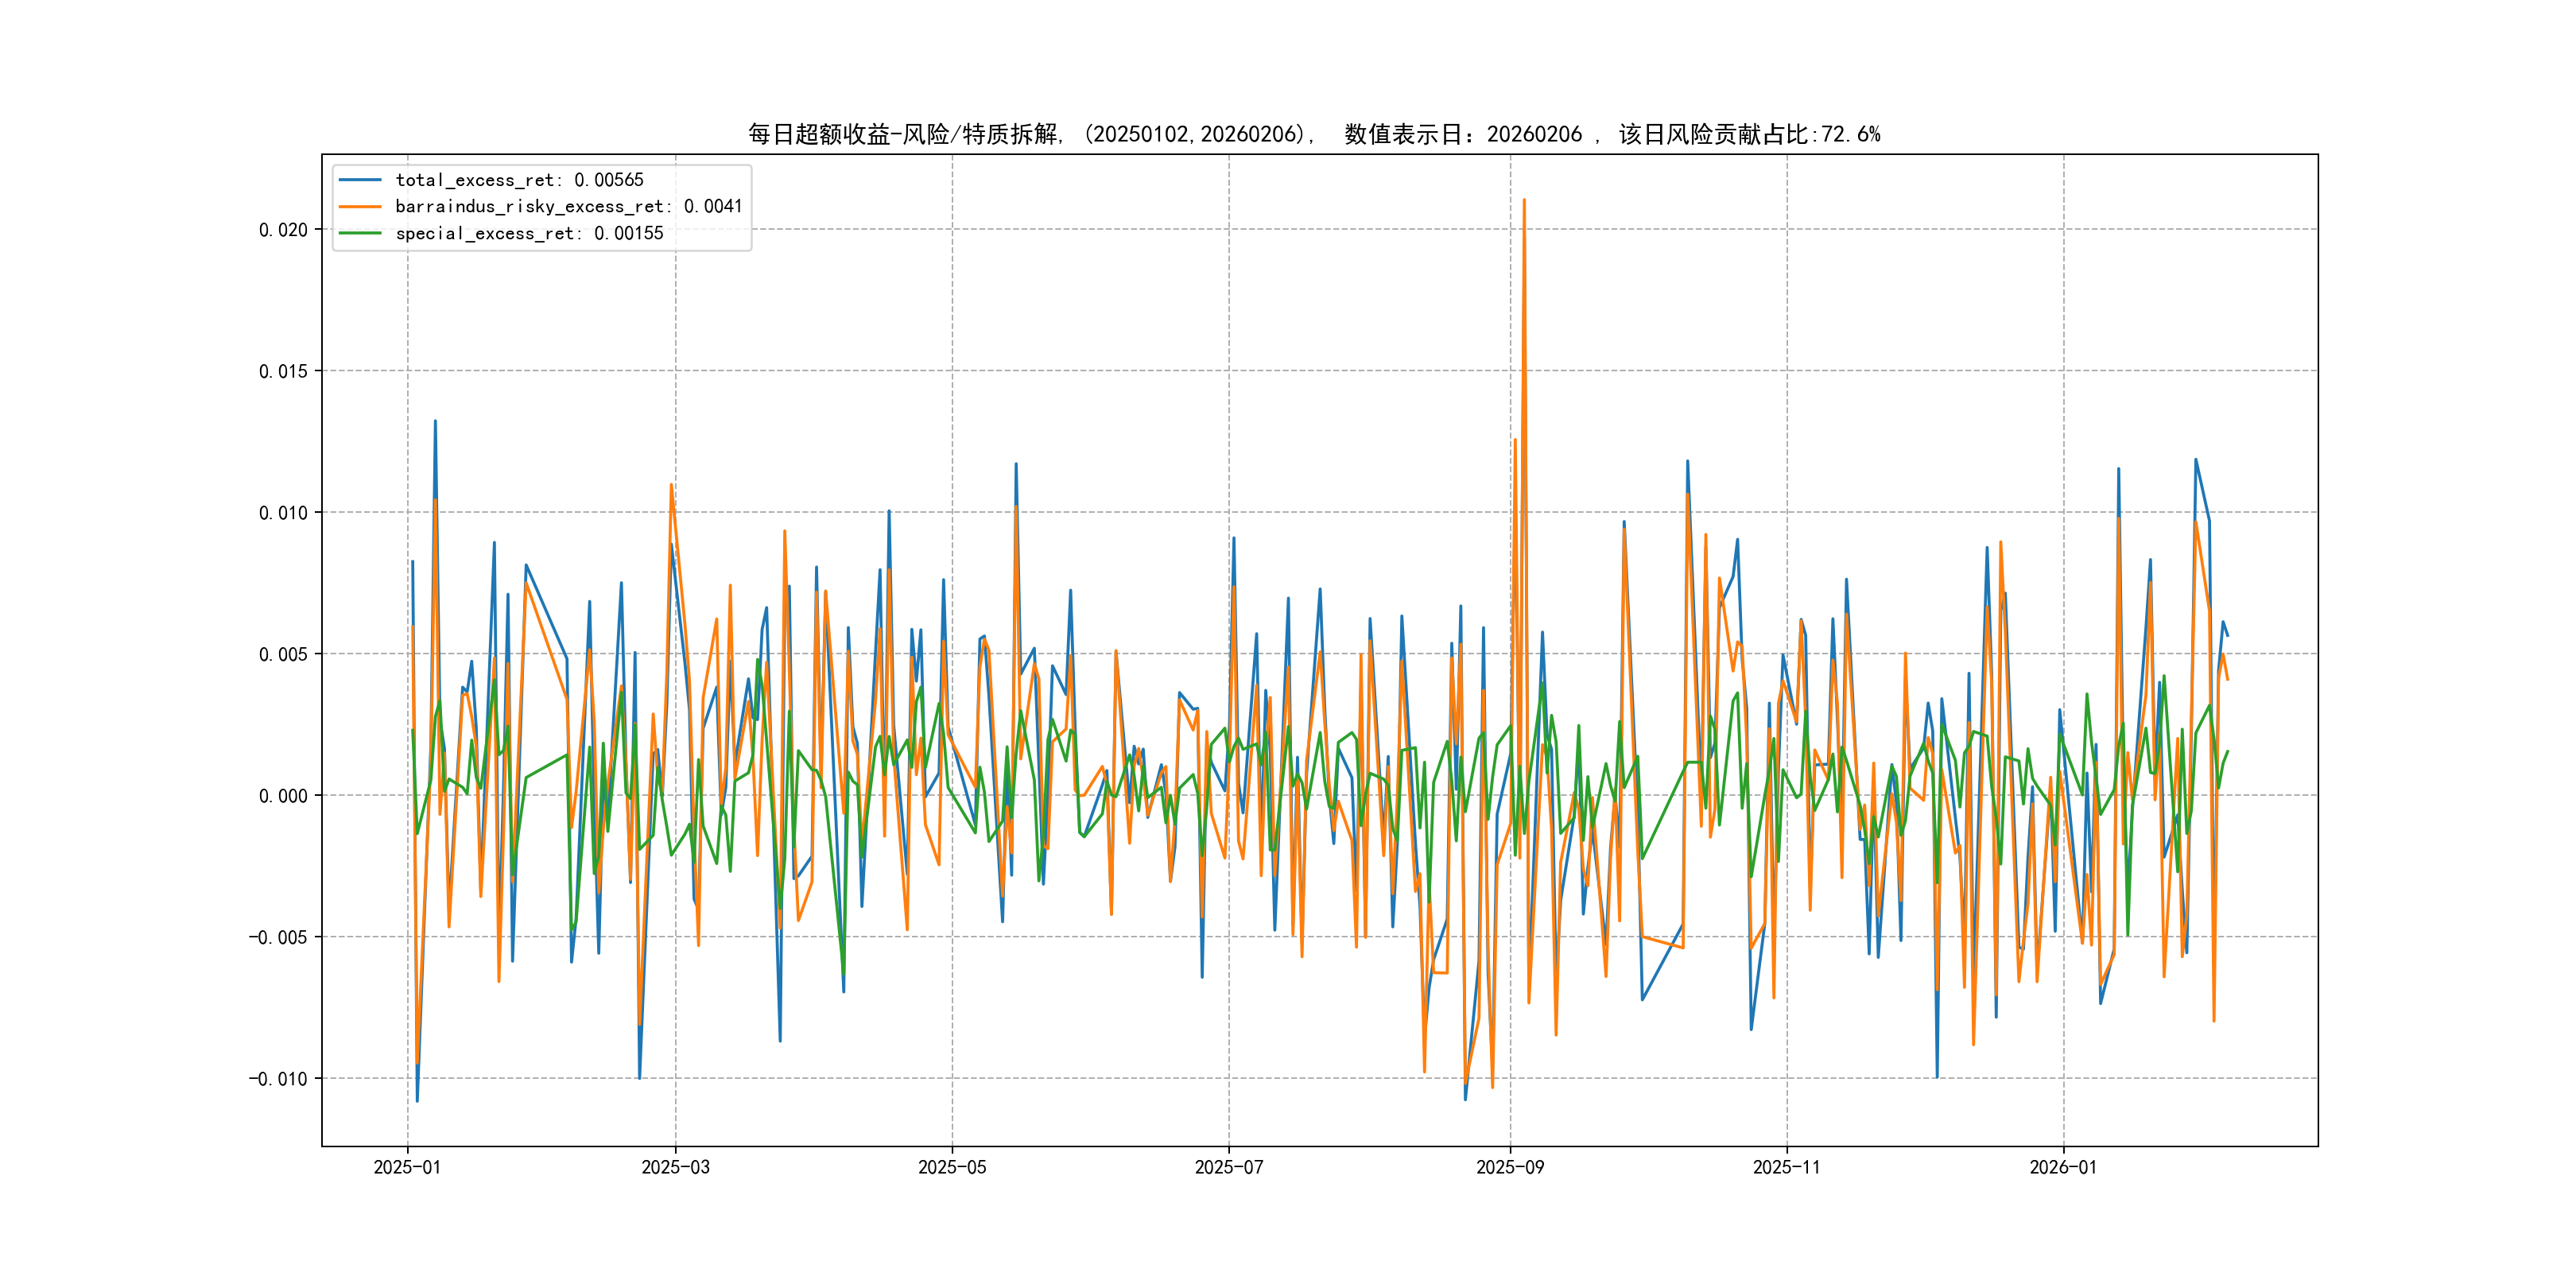The image size is (2576, 1288).
Task: Click the special_excess_ret: 0.00155 legend label
Action: (x=529, y=233)
